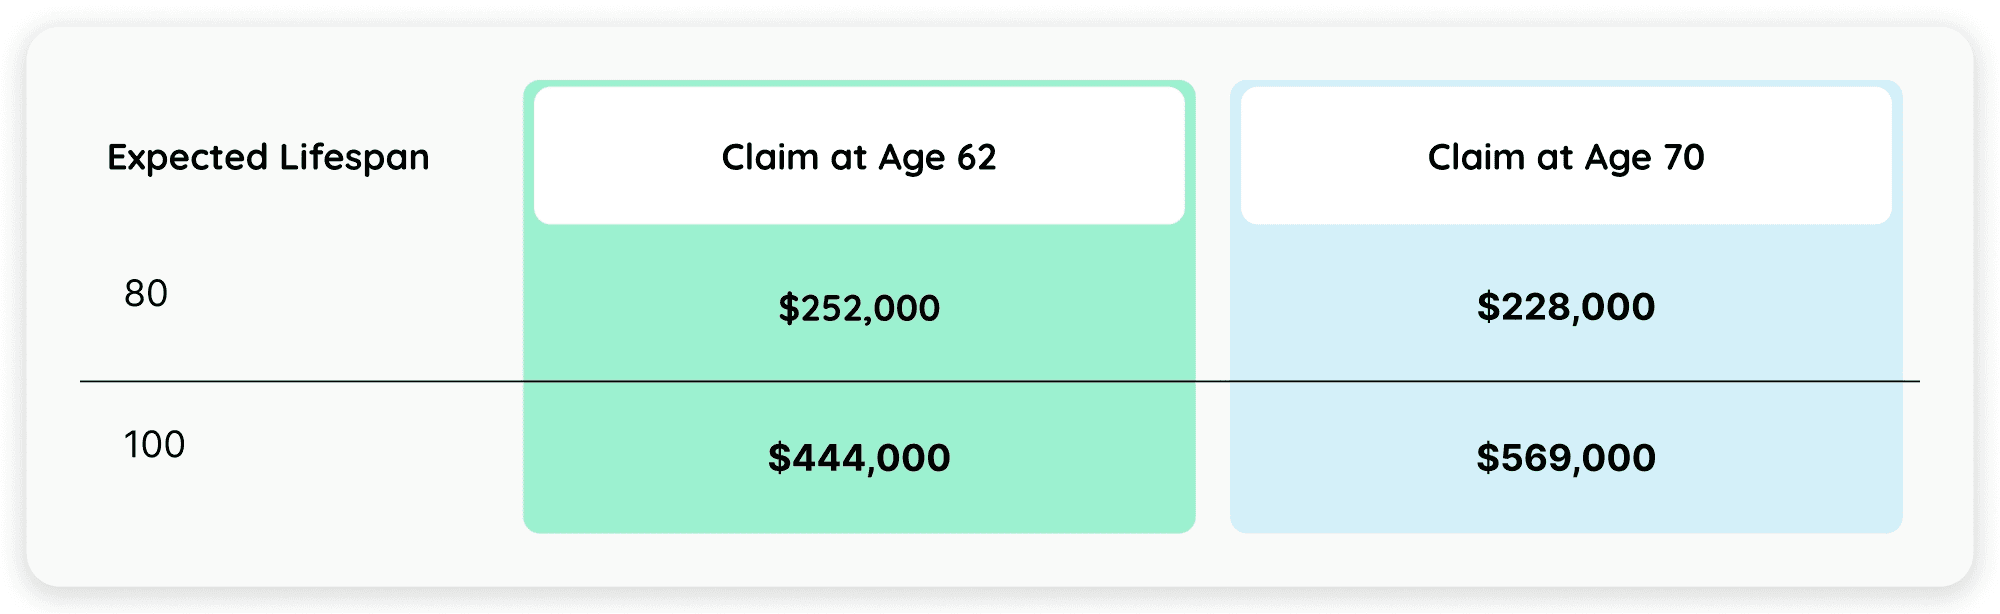Viewport: 2000px width, 614px height.
Task: Click the number 70 in blue header
Action: 1684,157
